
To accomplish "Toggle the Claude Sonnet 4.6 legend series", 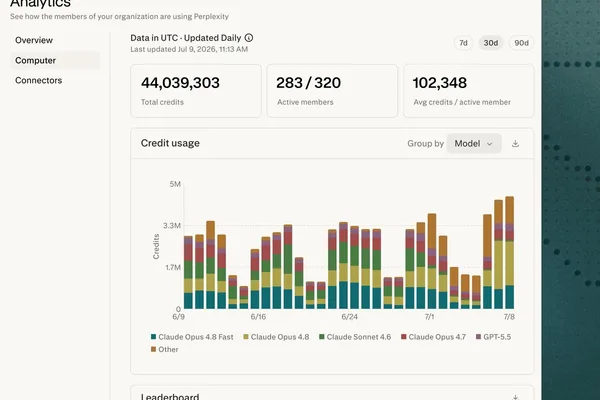I will coord(355,337).
